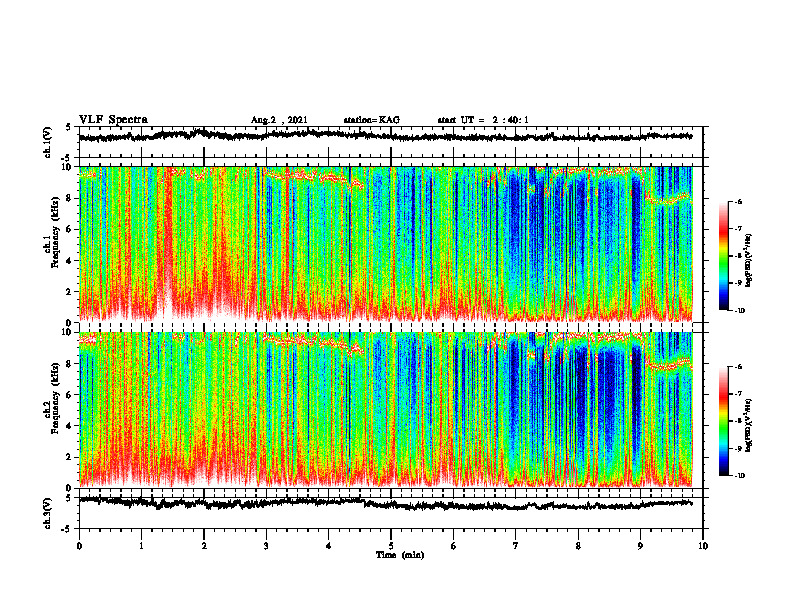
Task: Click time axis tick label 3
Action: click(x=266, y=546)
